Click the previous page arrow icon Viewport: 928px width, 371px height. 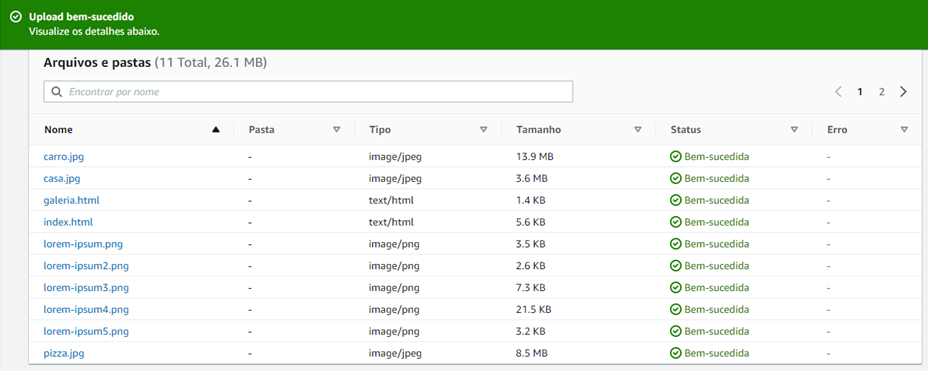click(x=838, y=92)
